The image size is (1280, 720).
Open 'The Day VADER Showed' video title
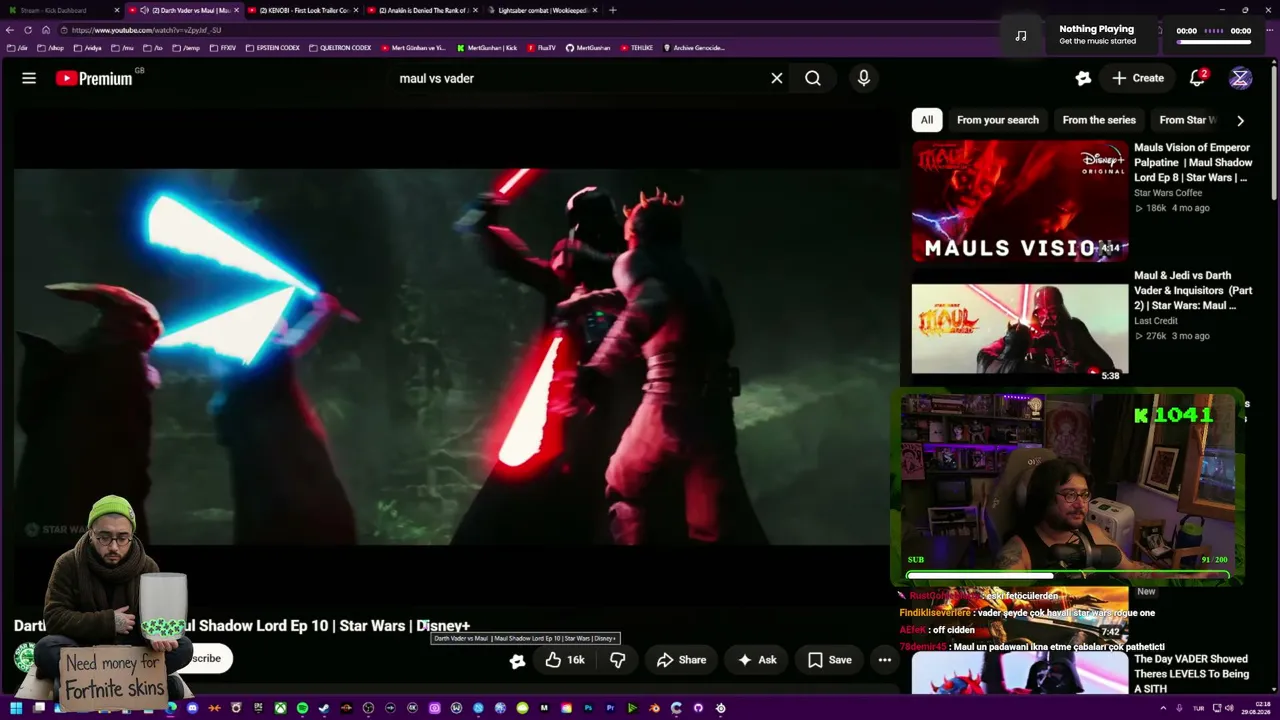tap(1191, 674)
